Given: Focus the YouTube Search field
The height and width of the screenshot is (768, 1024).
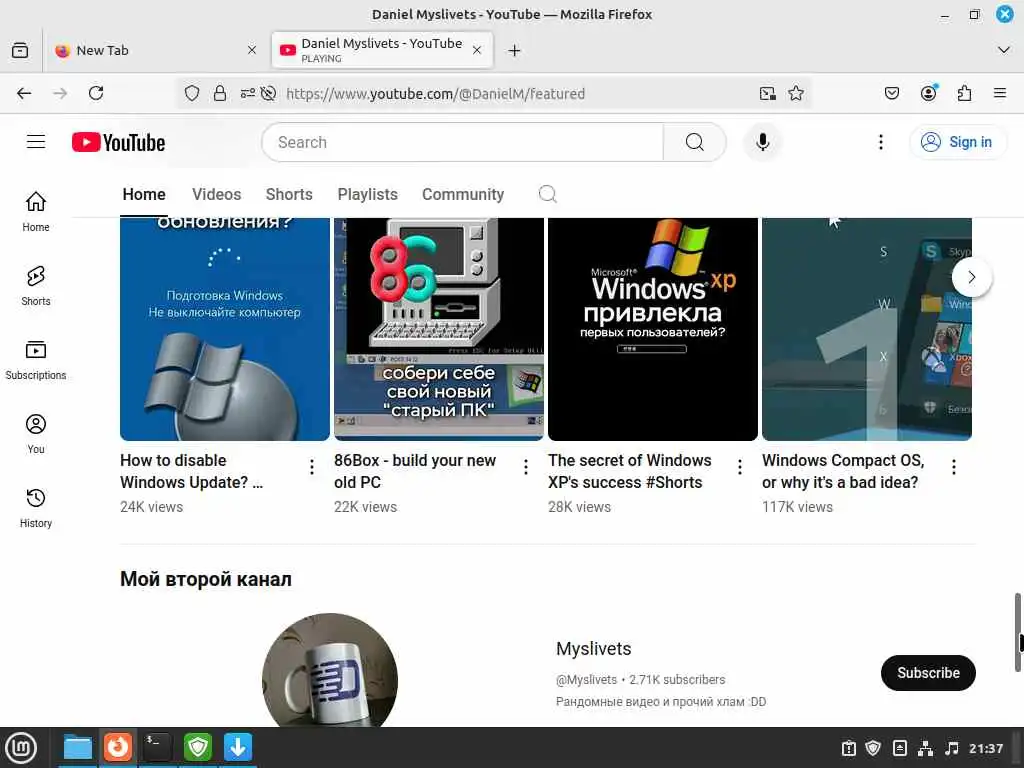Looking at the screenshot, I should [462, 142].
